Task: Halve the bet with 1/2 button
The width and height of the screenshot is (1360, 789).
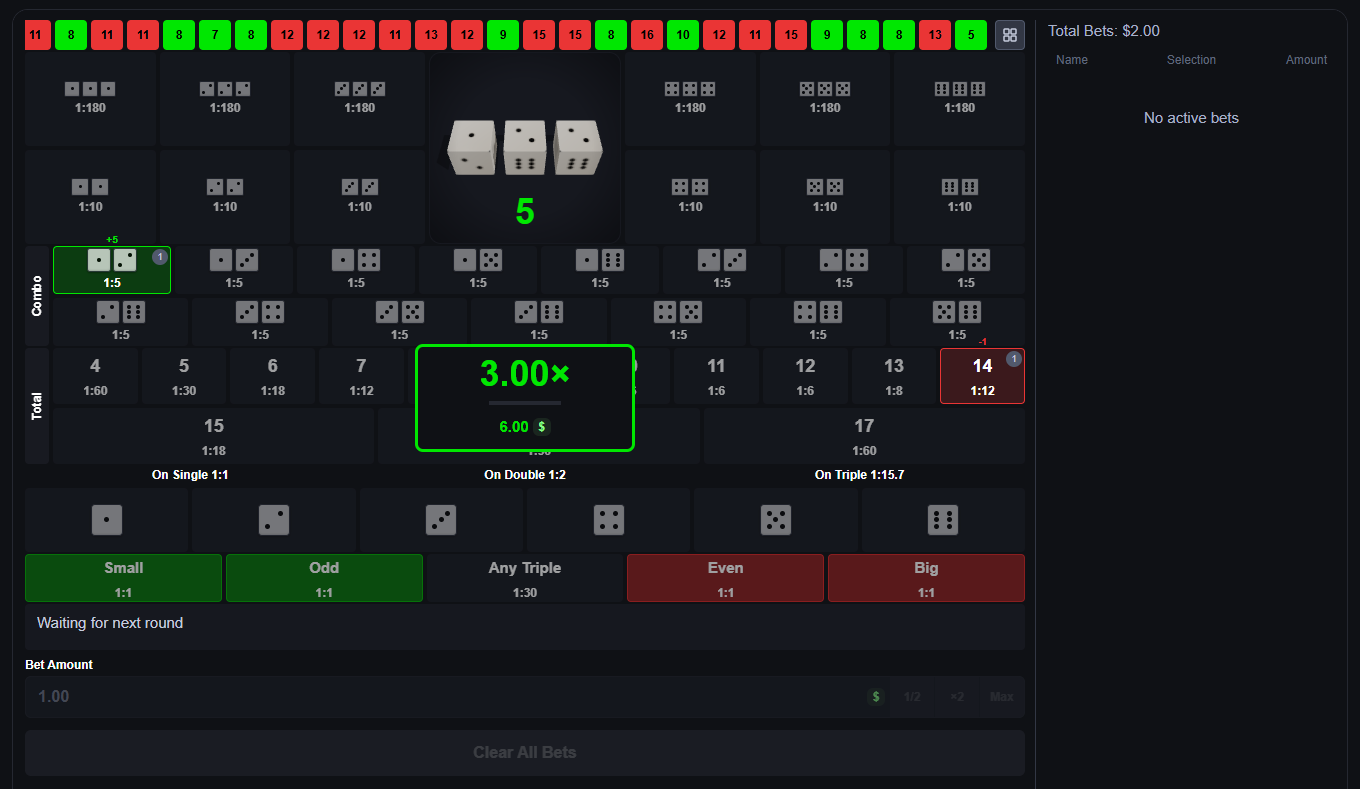Action: 912,697
